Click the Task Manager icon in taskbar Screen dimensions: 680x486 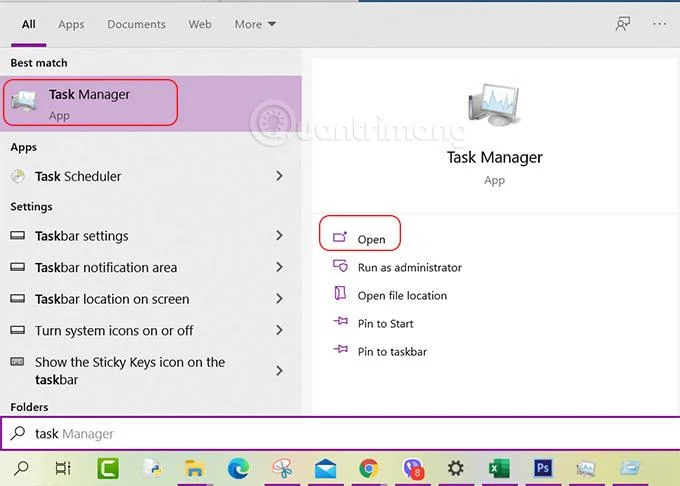click(585, 468)
